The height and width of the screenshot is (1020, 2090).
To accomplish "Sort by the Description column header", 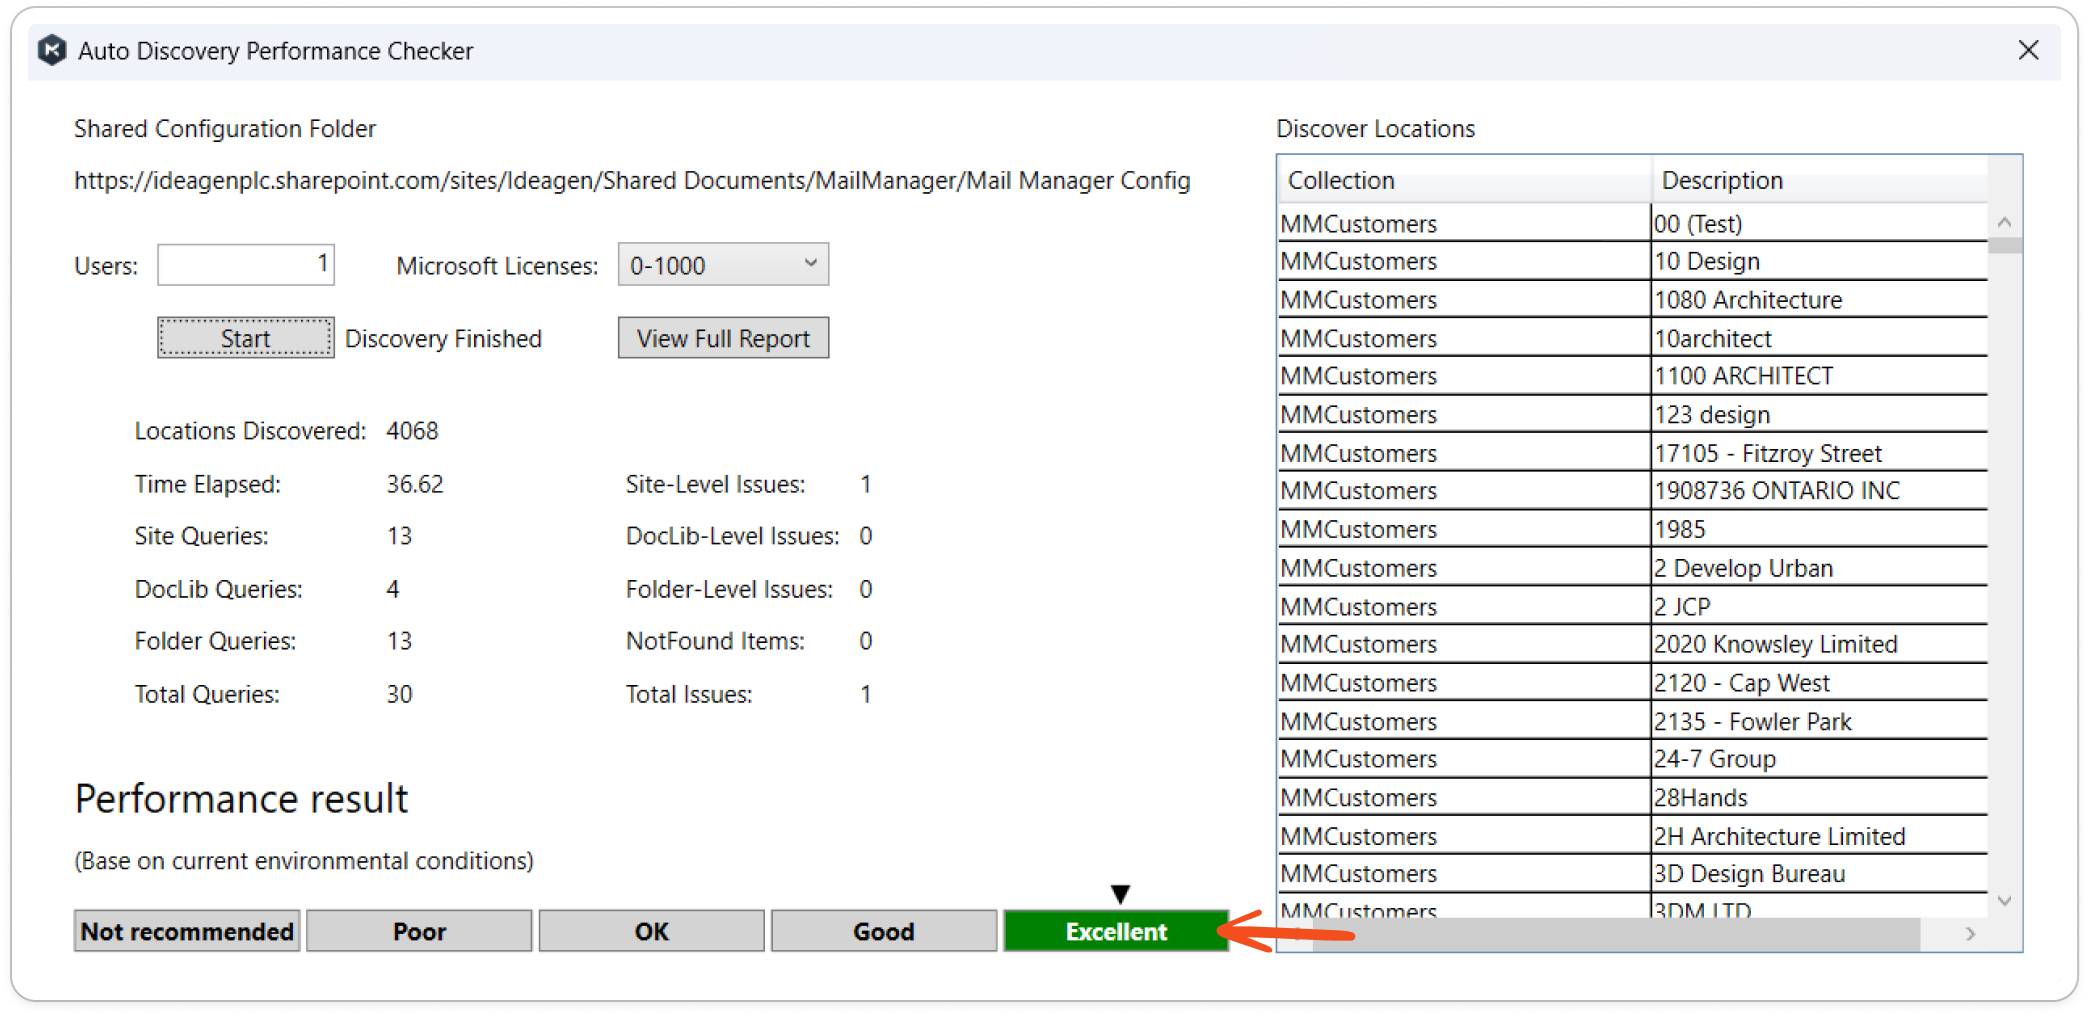I will (x=1820, y=181).
